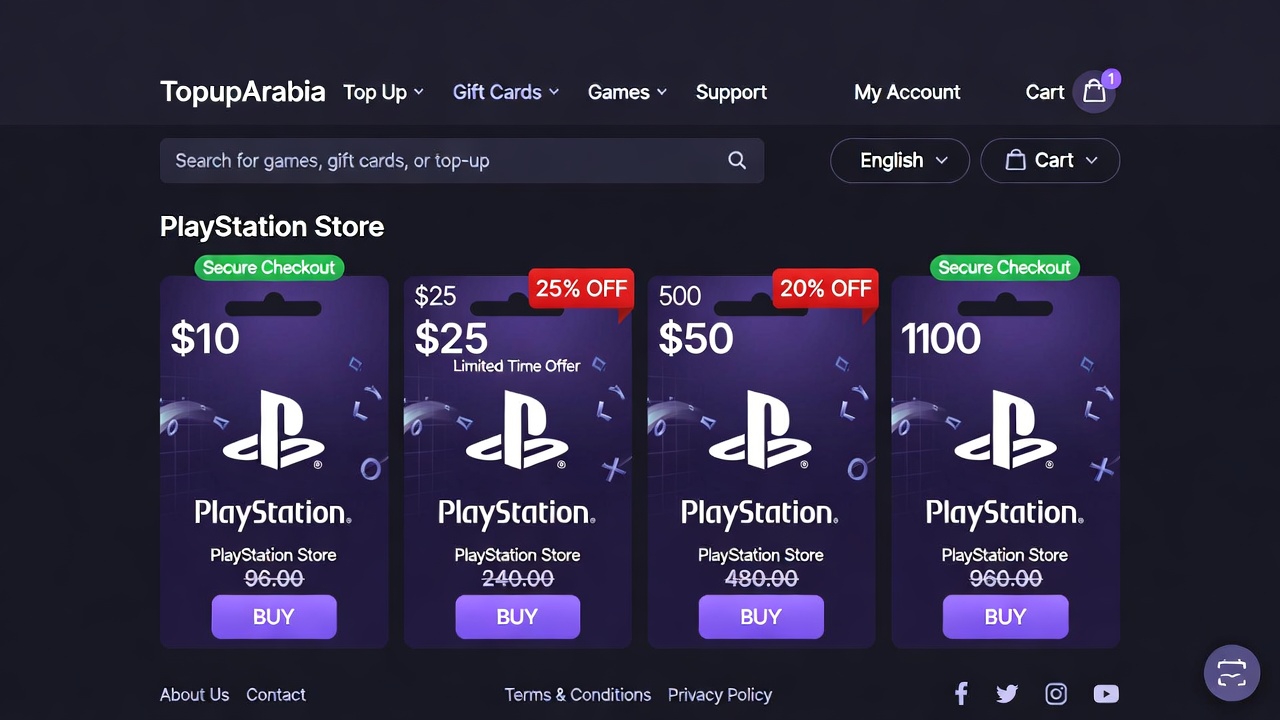Expand the Cart dropdown button
Image resolution: width=1280 pixels, height=720 pixels.
click(1050, 161)
